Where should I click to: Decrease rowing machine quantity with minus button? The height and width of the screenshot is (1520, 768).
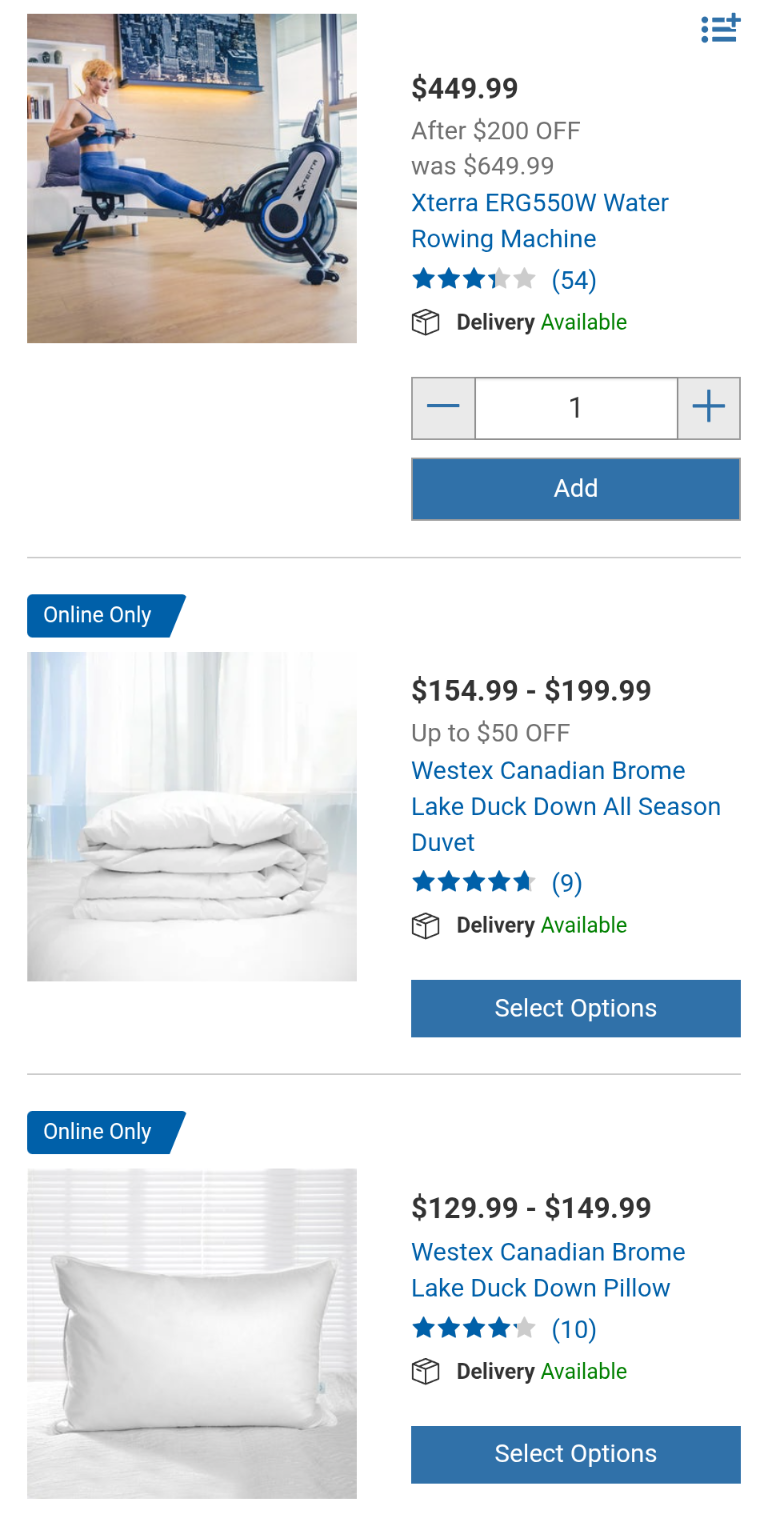click(443, 408)
